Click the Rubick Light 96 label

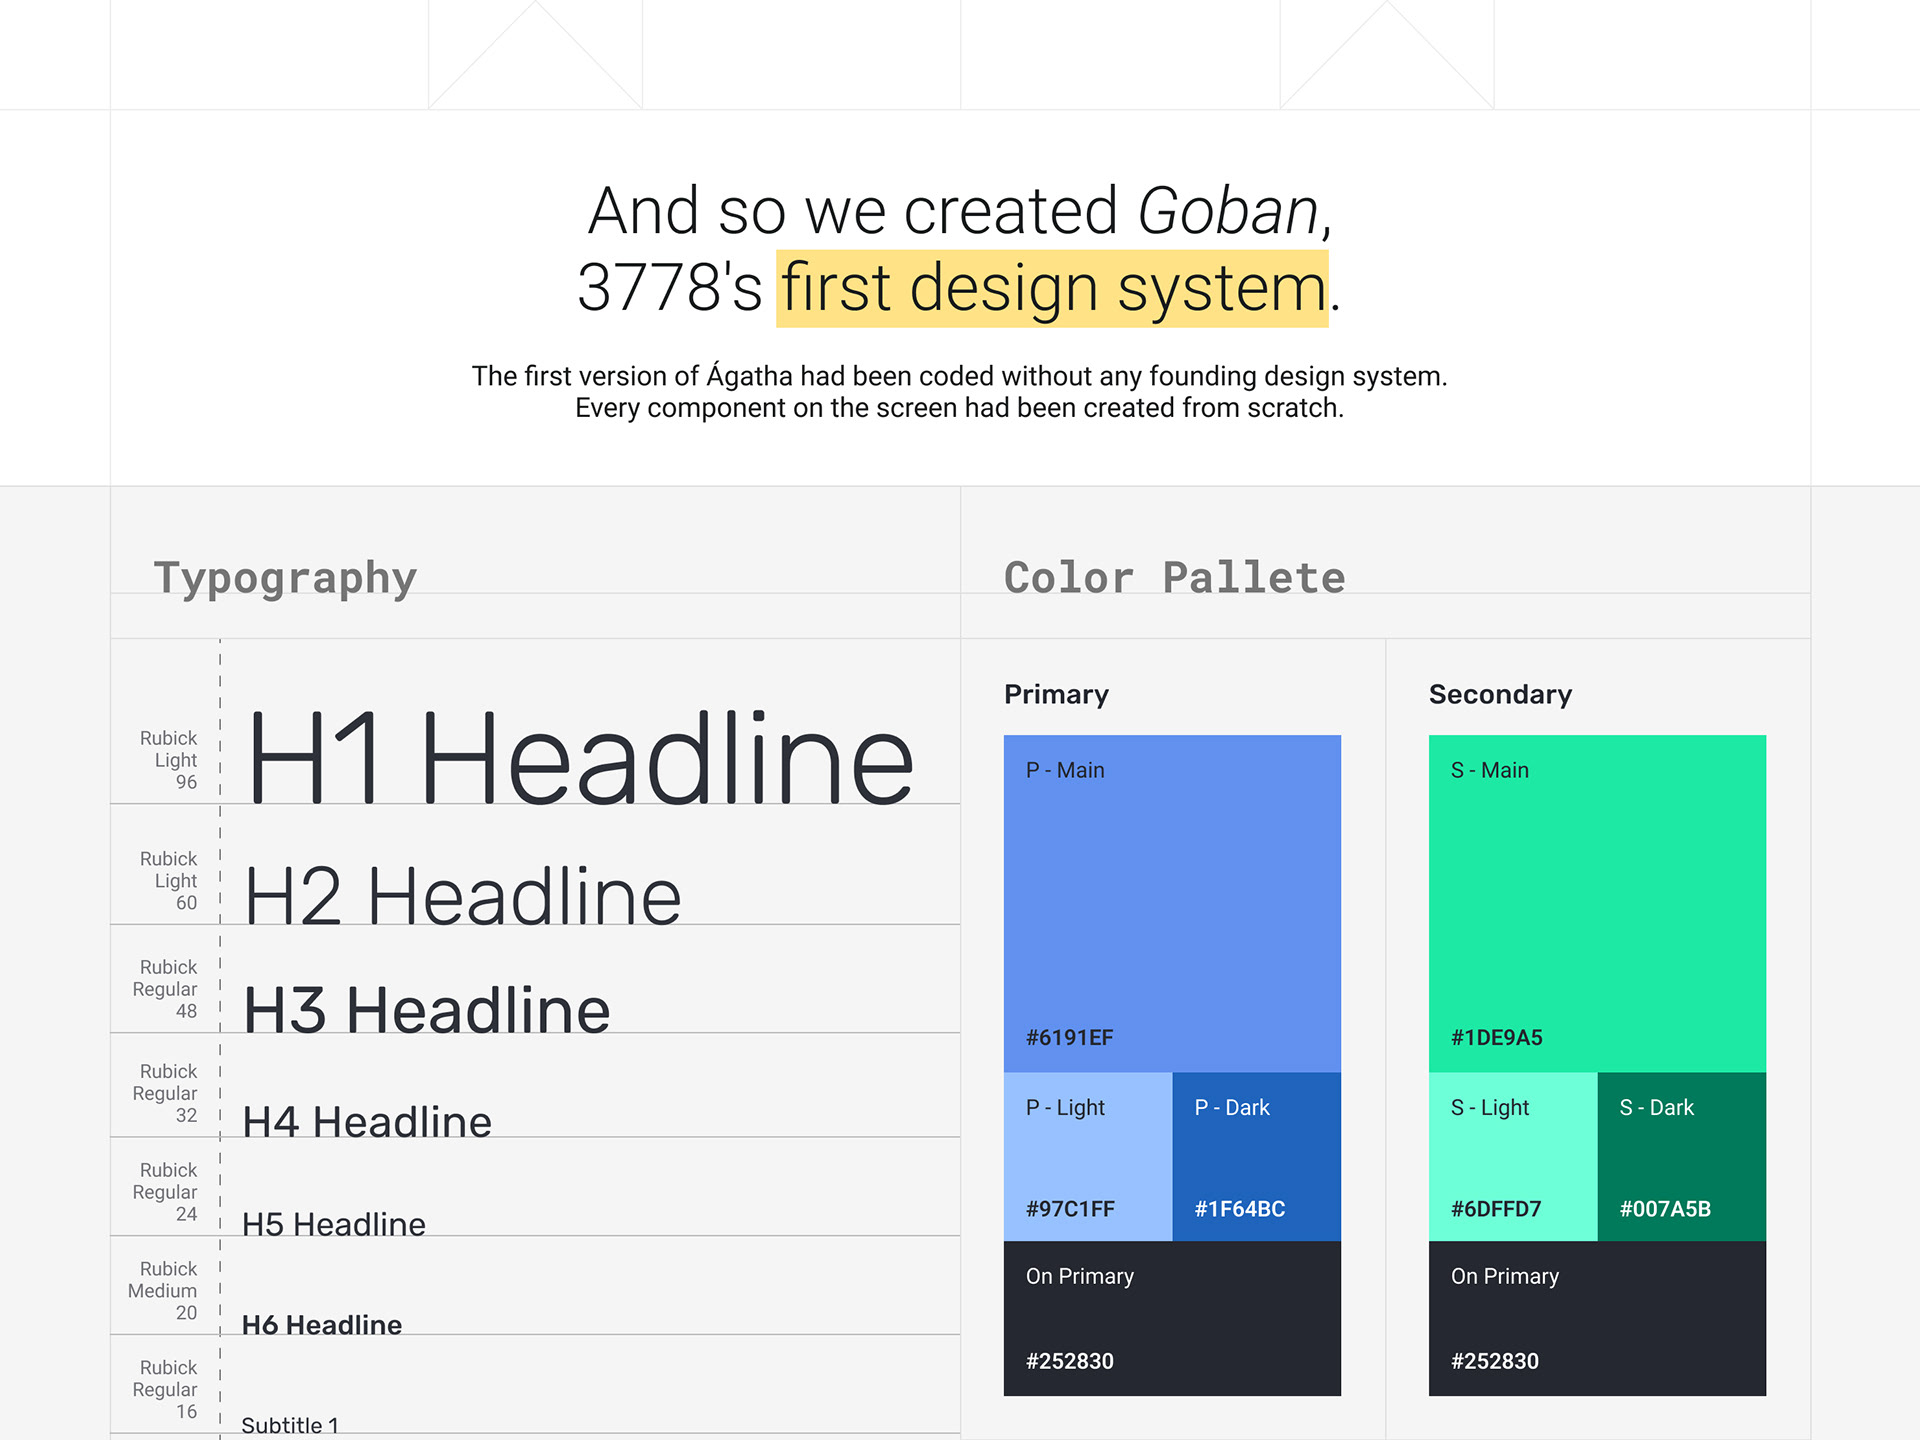[168, 760]
